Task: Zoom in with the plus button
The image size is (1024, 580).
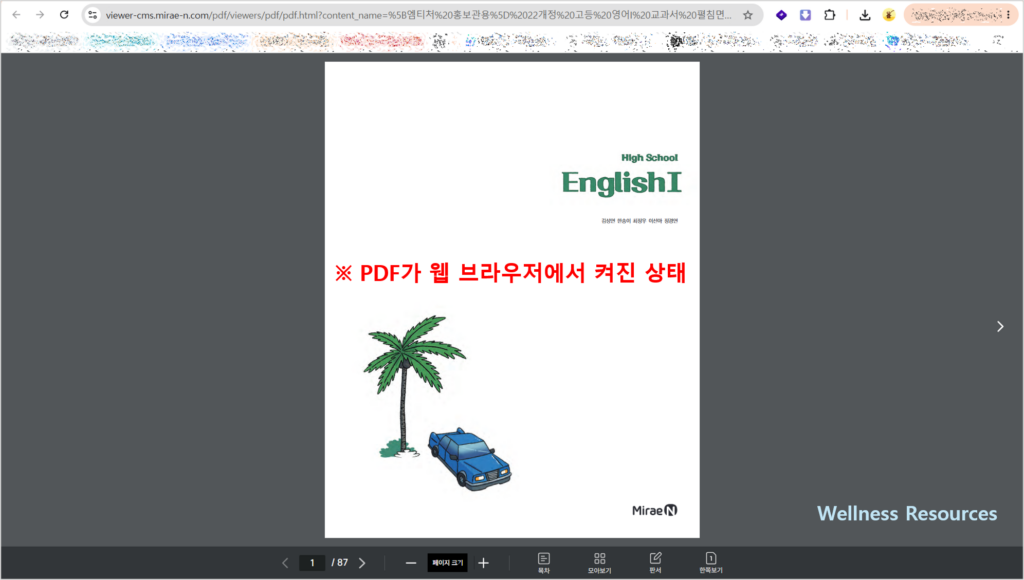Action: 483,562
